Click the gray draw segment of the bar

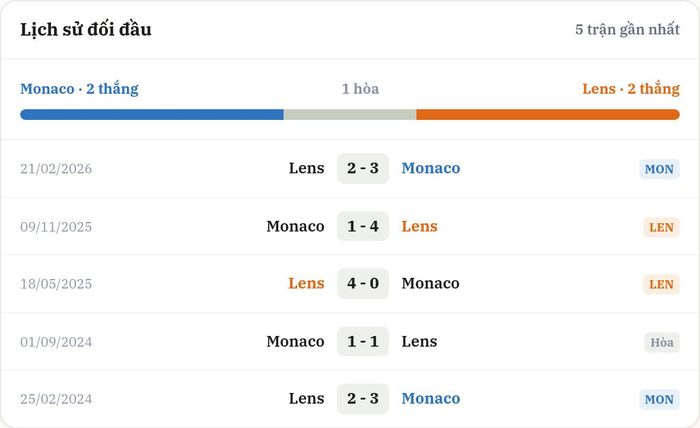coord(350,115)
